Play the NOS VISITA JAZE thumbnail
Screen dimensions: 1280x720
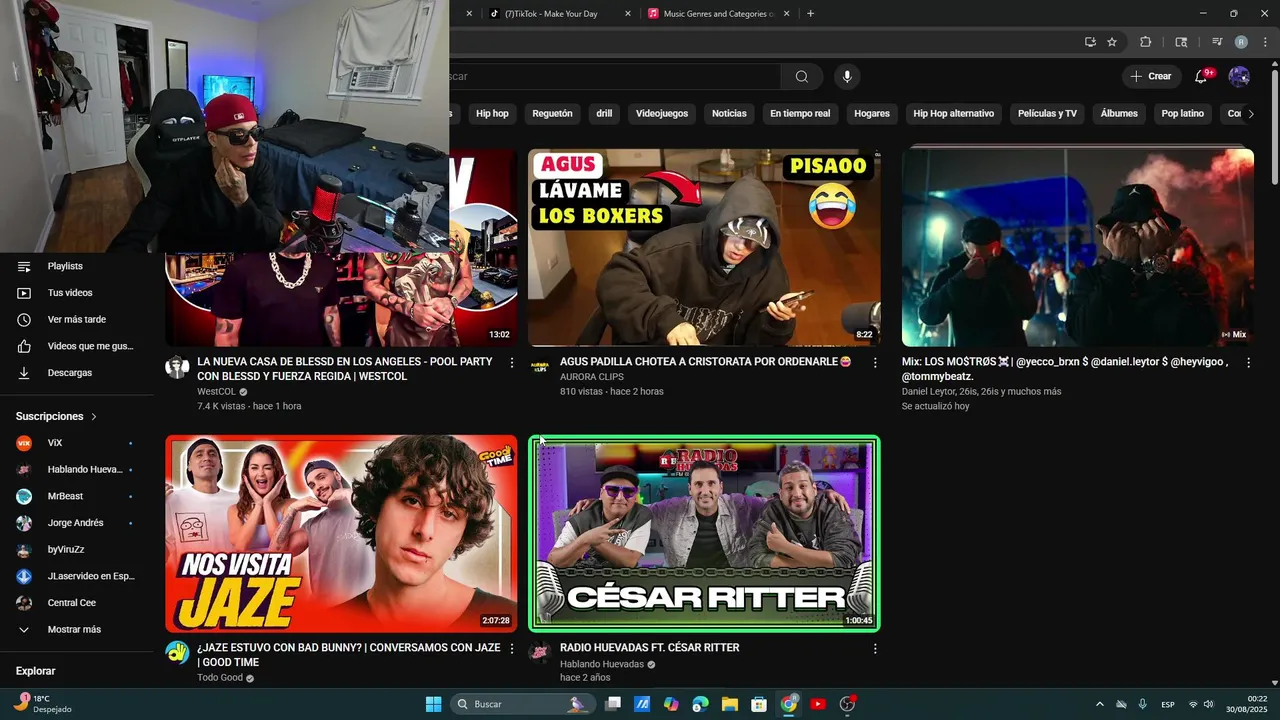341,533
